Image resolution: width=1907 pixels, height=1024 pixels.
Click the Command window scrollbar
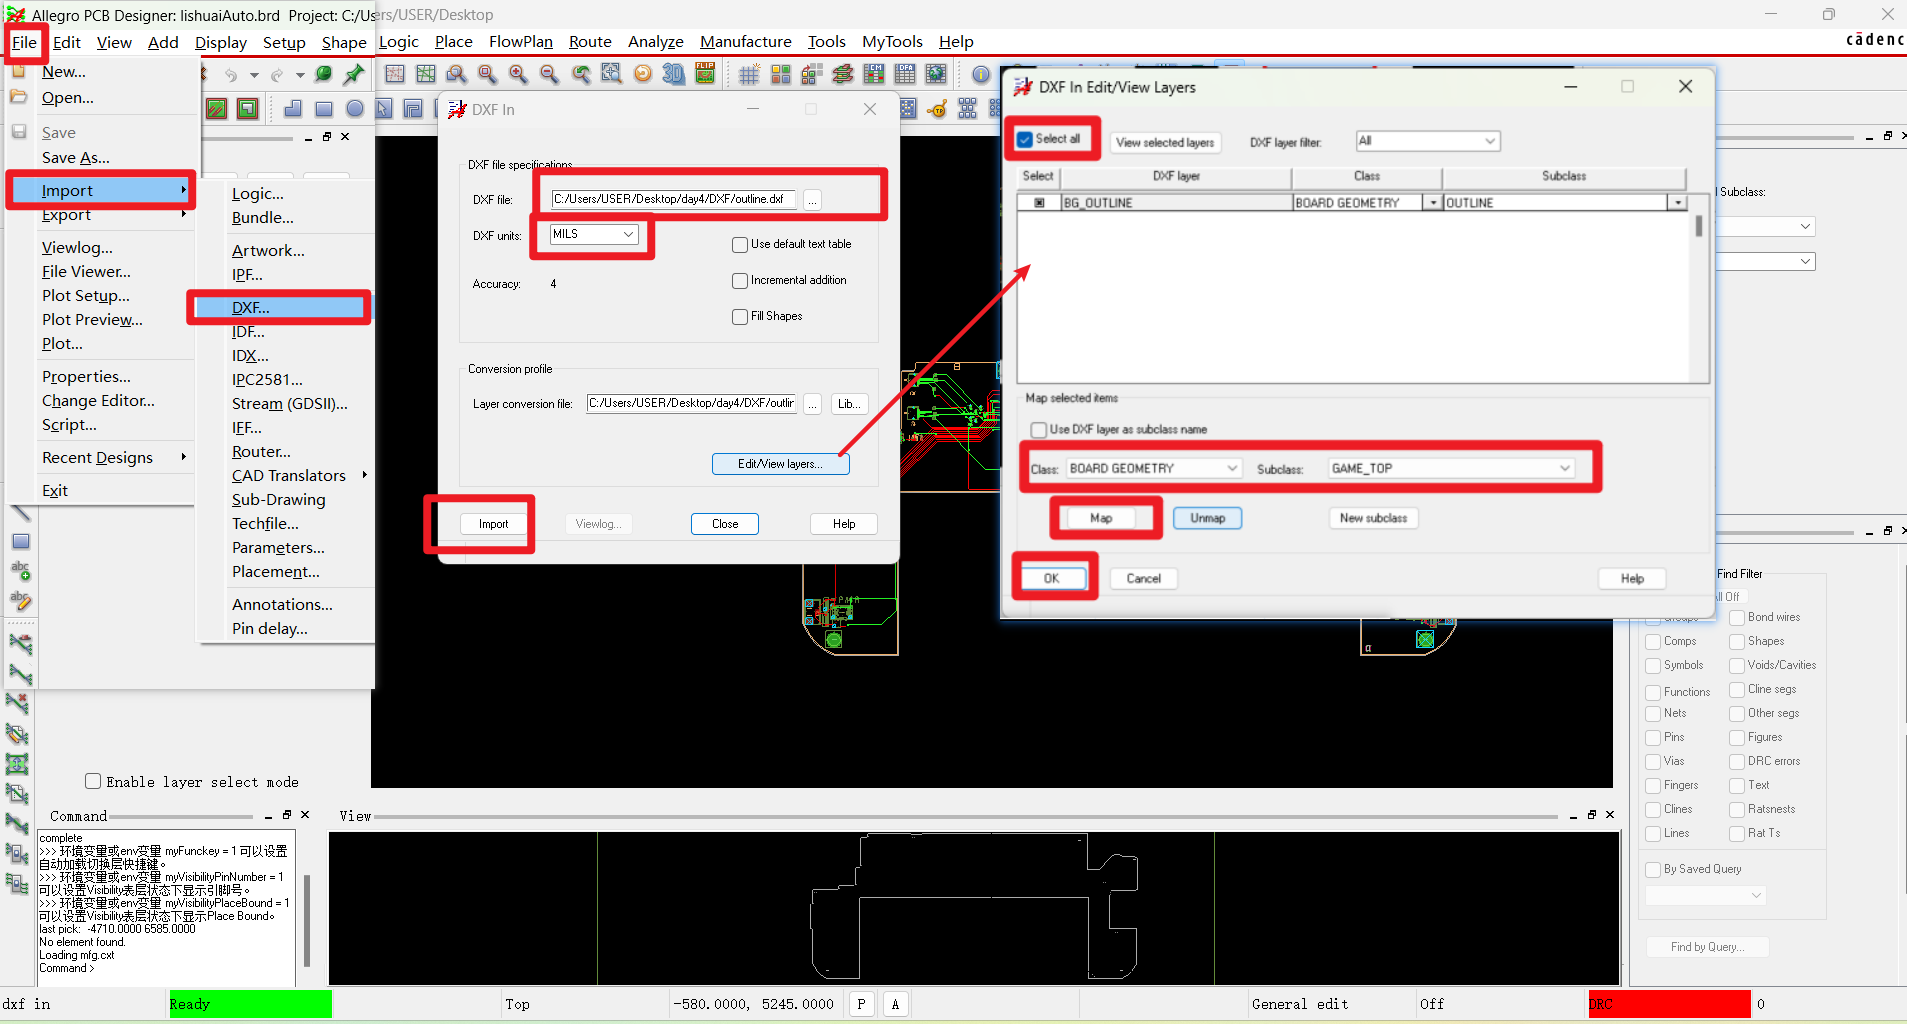[306, 920]
